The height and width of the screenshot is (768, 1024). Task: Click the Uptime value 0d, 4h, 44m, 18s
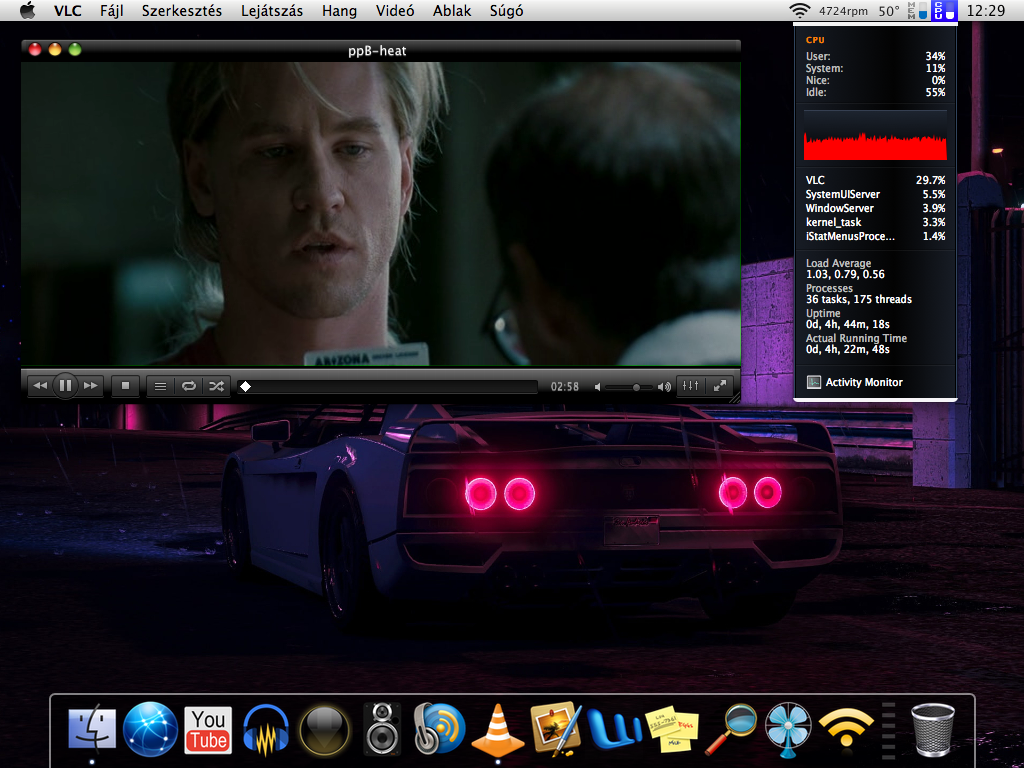(848, 324)
